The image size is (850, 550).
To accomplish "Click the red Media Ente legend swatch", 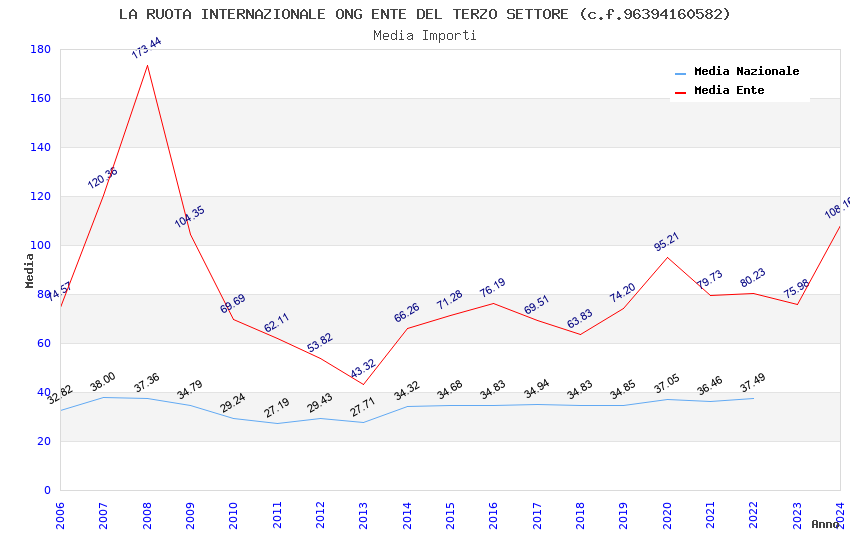I will (680, 93).
